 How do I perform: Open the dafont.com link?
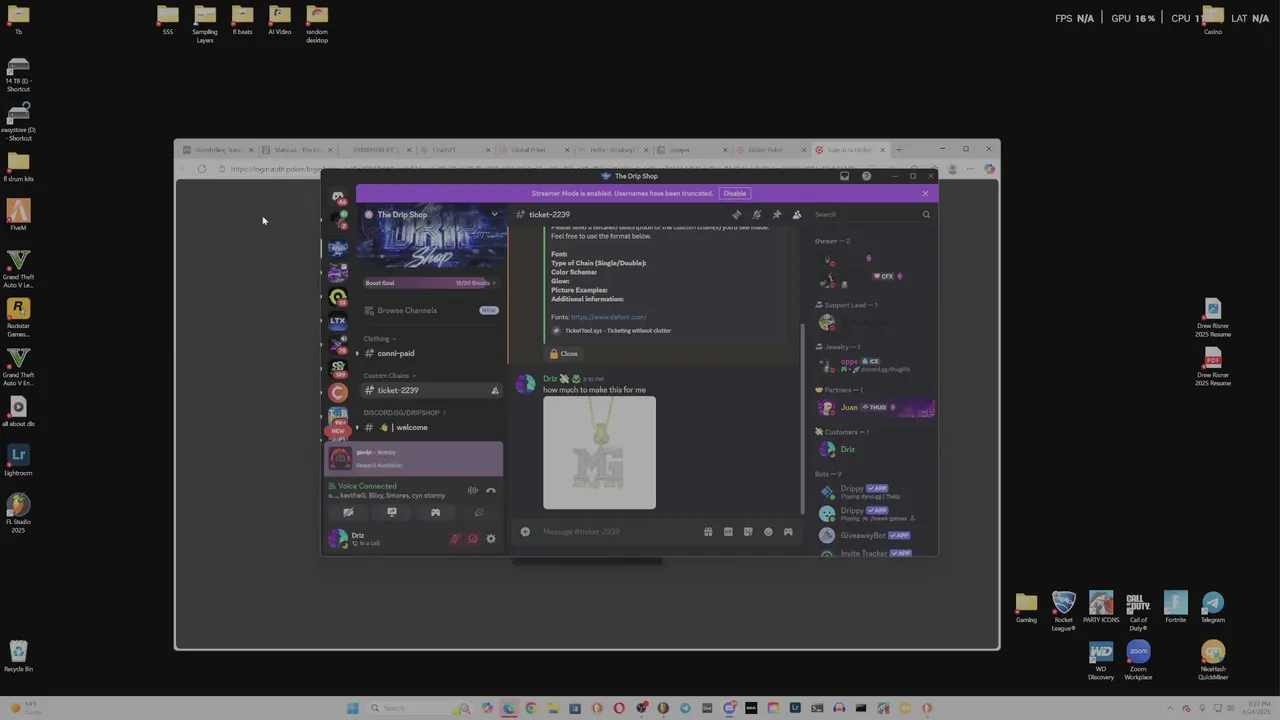[x=608, y=317]
